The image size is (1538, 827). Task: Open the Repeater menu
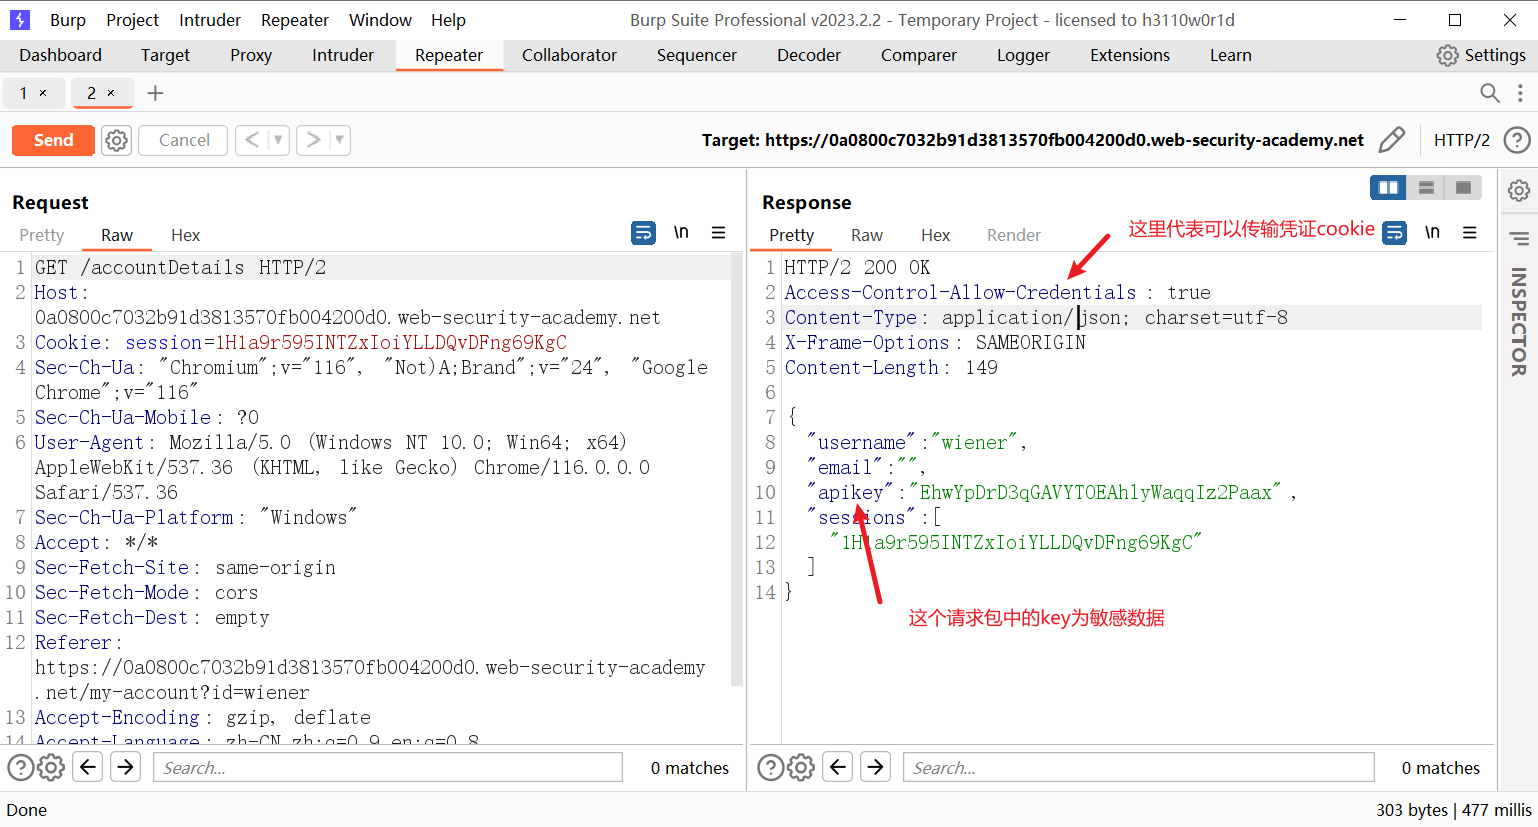pos(295,20)
